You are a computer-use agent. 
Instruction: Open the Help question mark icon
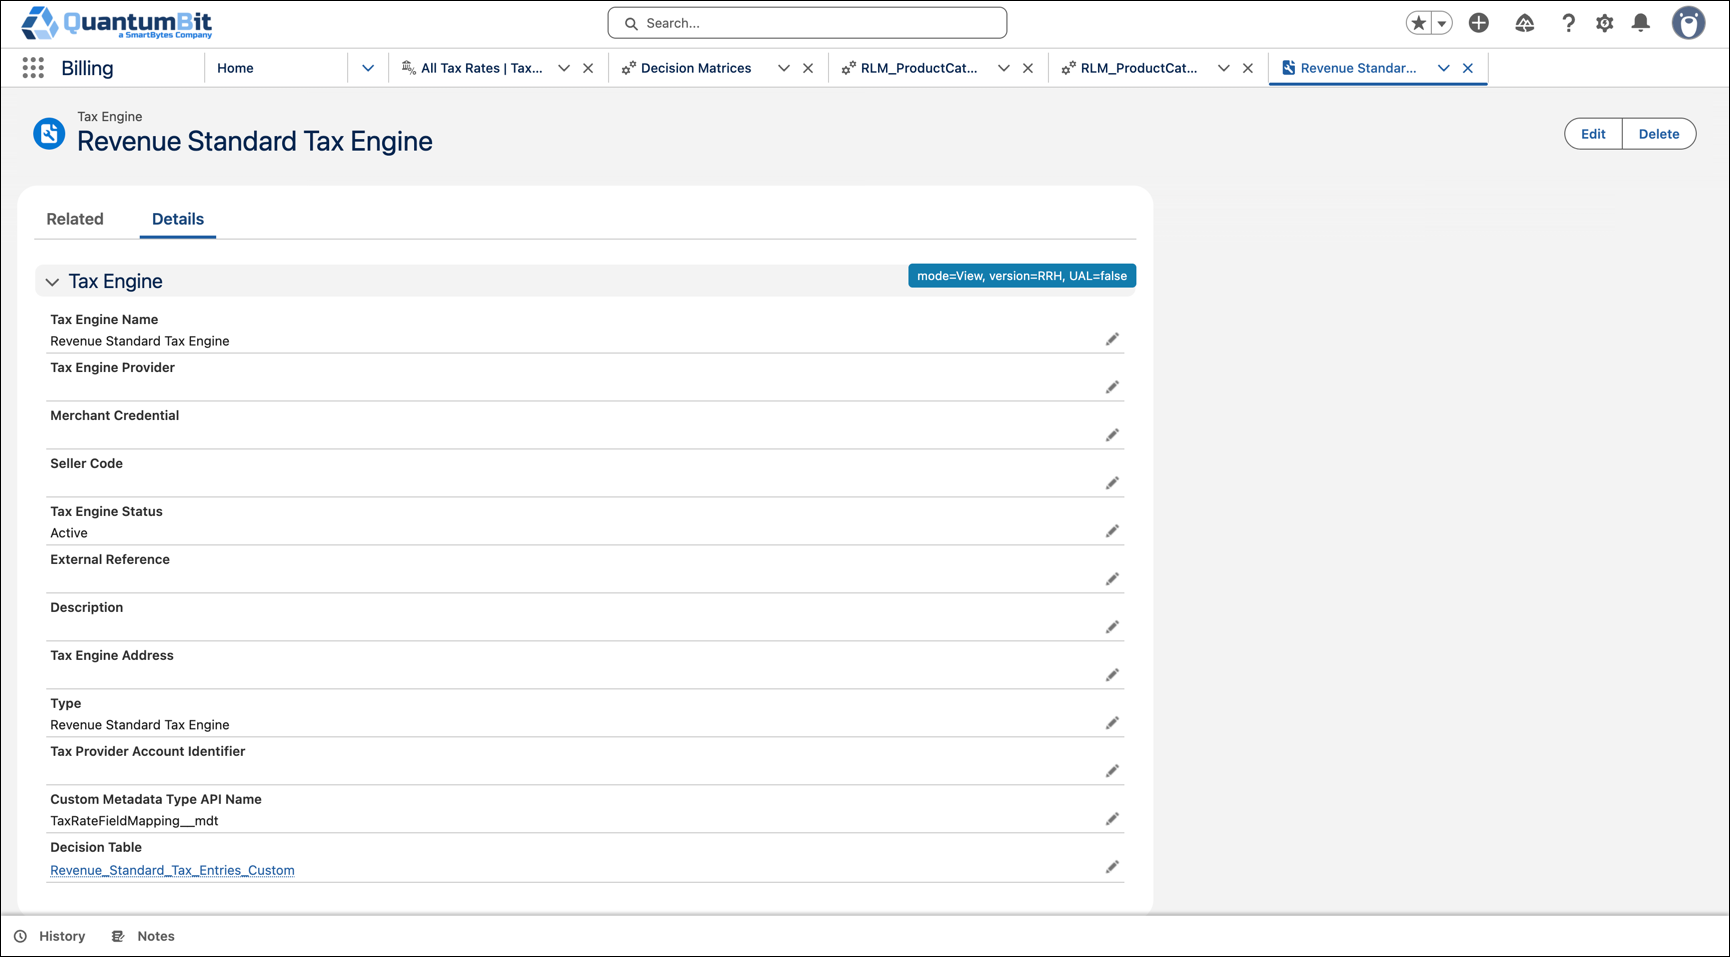1568,23
